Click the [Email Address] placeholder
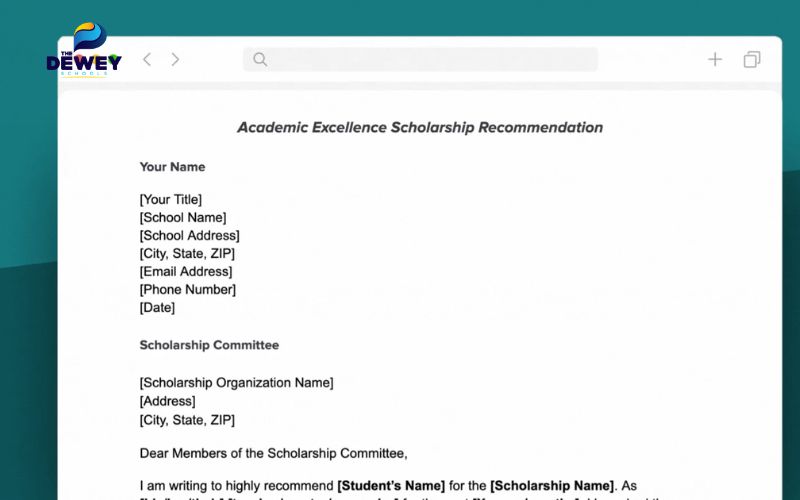 tap(186, 272)
